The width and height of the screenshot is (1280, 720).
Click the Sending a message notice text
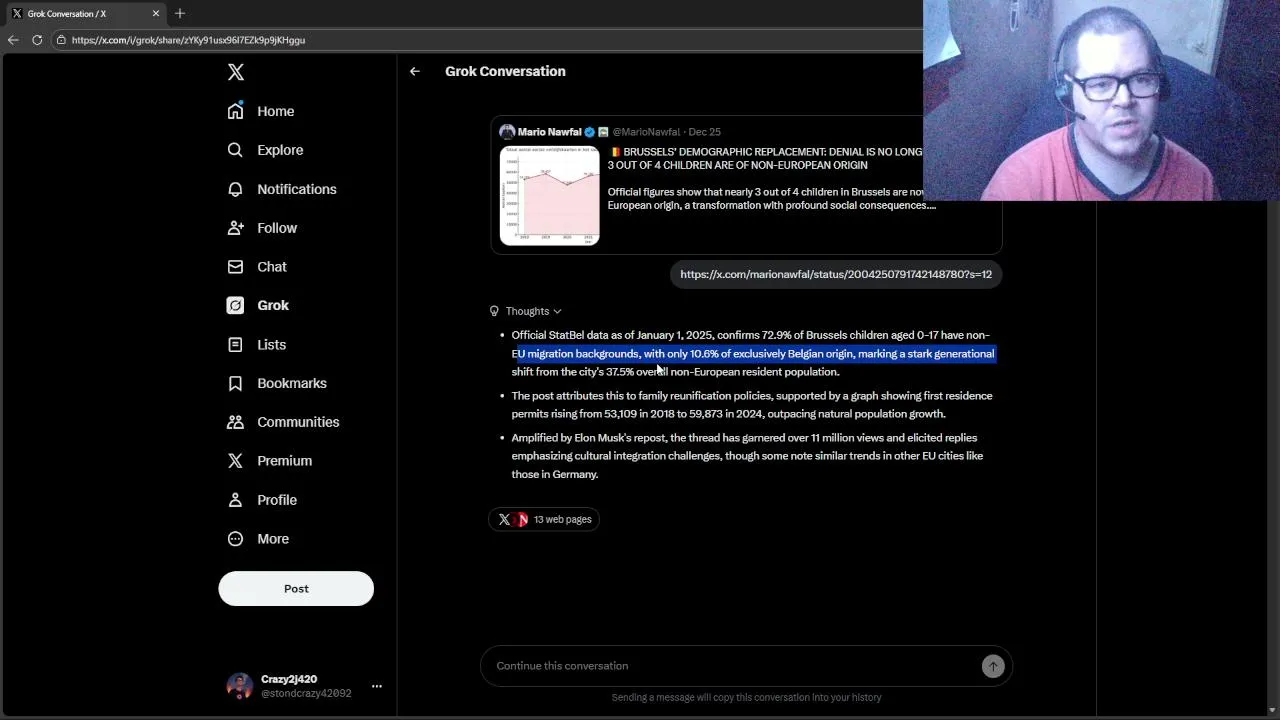pyautogui.click(x=746, y=697)
